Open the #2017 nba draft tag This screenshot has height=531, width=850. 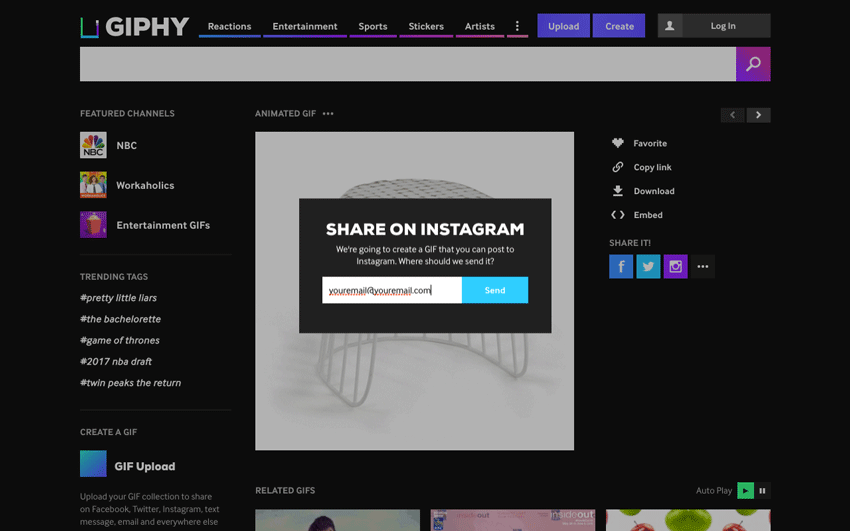coord(116,361)
